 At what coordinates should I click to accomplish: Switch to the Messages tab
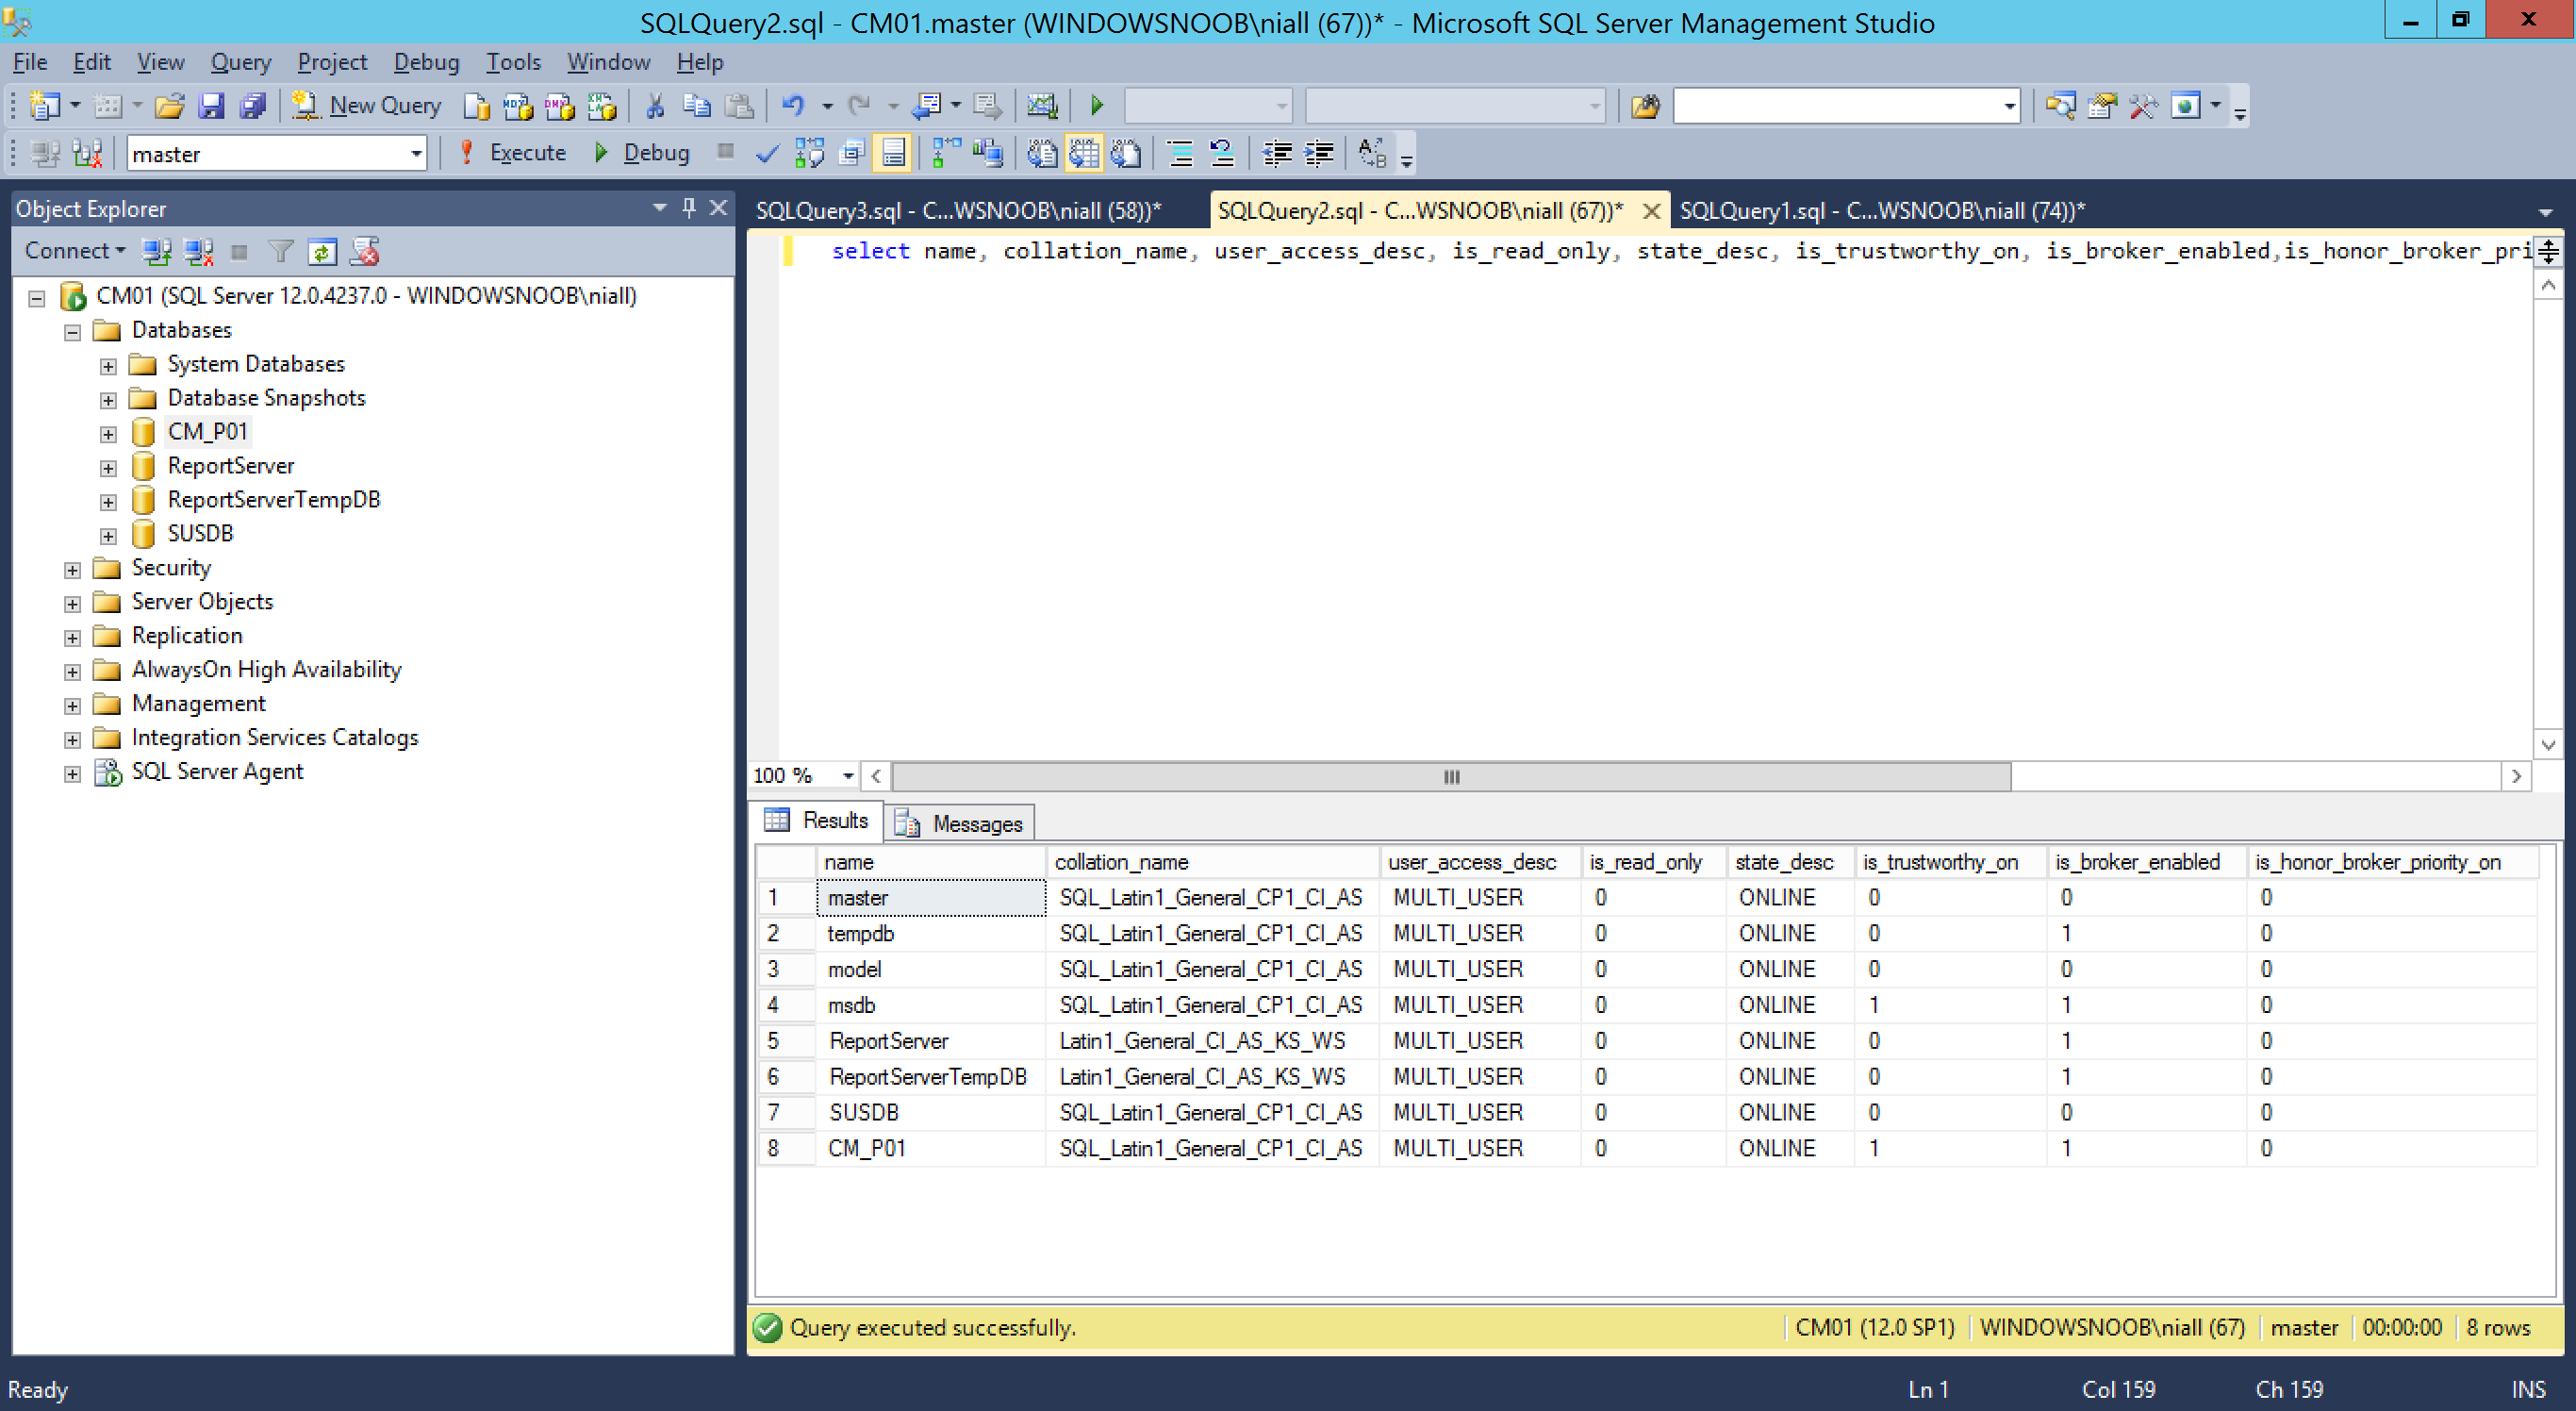coord(960,823)
